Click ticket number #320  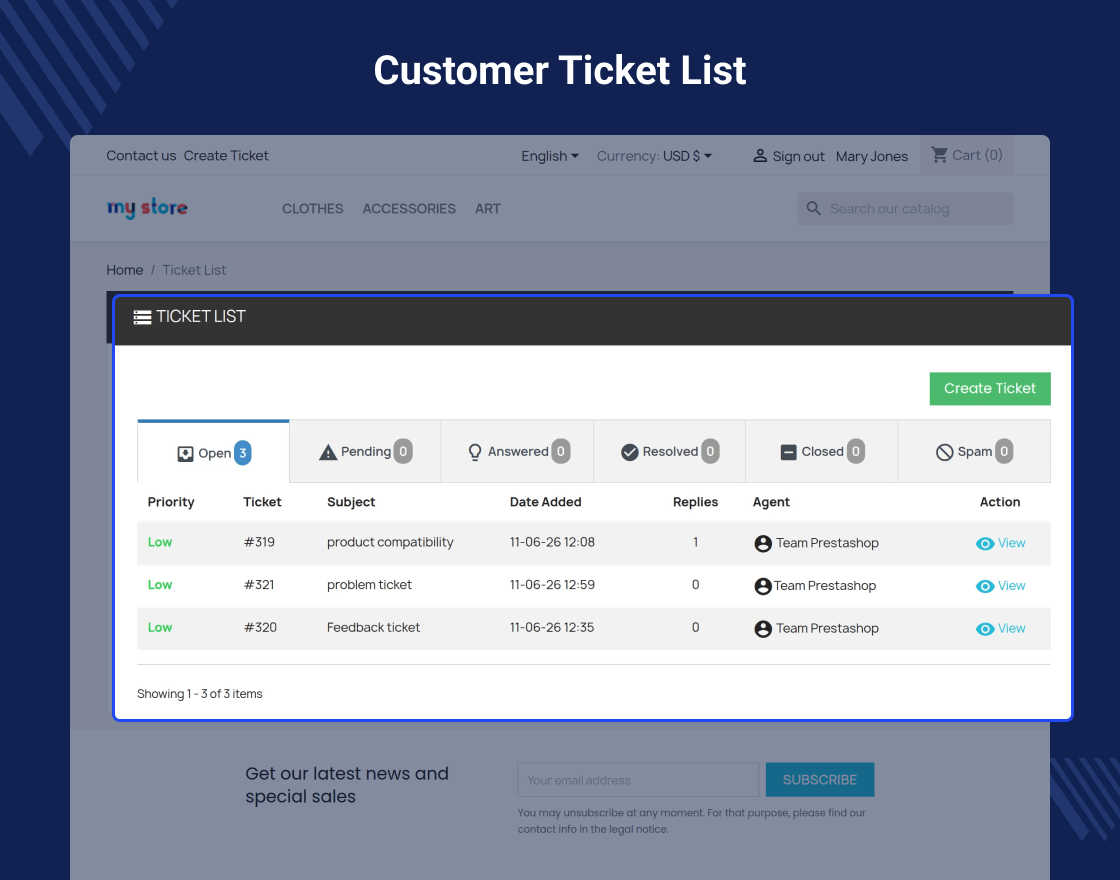pos(260,628)
